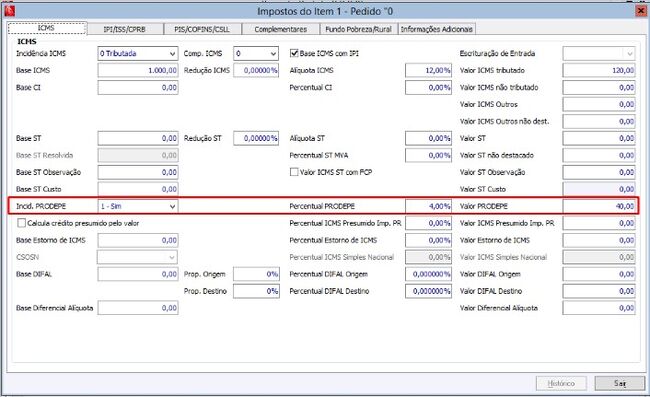The width and height of the screenshot is (650, 397).
Task: Click the Valor Estorno de ICMS field
Action: pyautogui.click(x=599, y=240)
